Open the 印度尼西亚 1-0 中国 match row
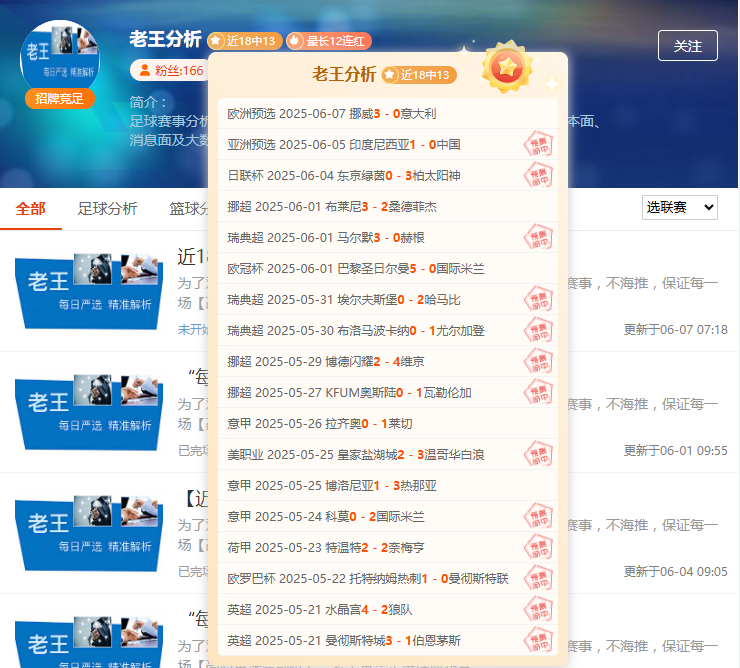740x668 pixels. click(388, 144)
